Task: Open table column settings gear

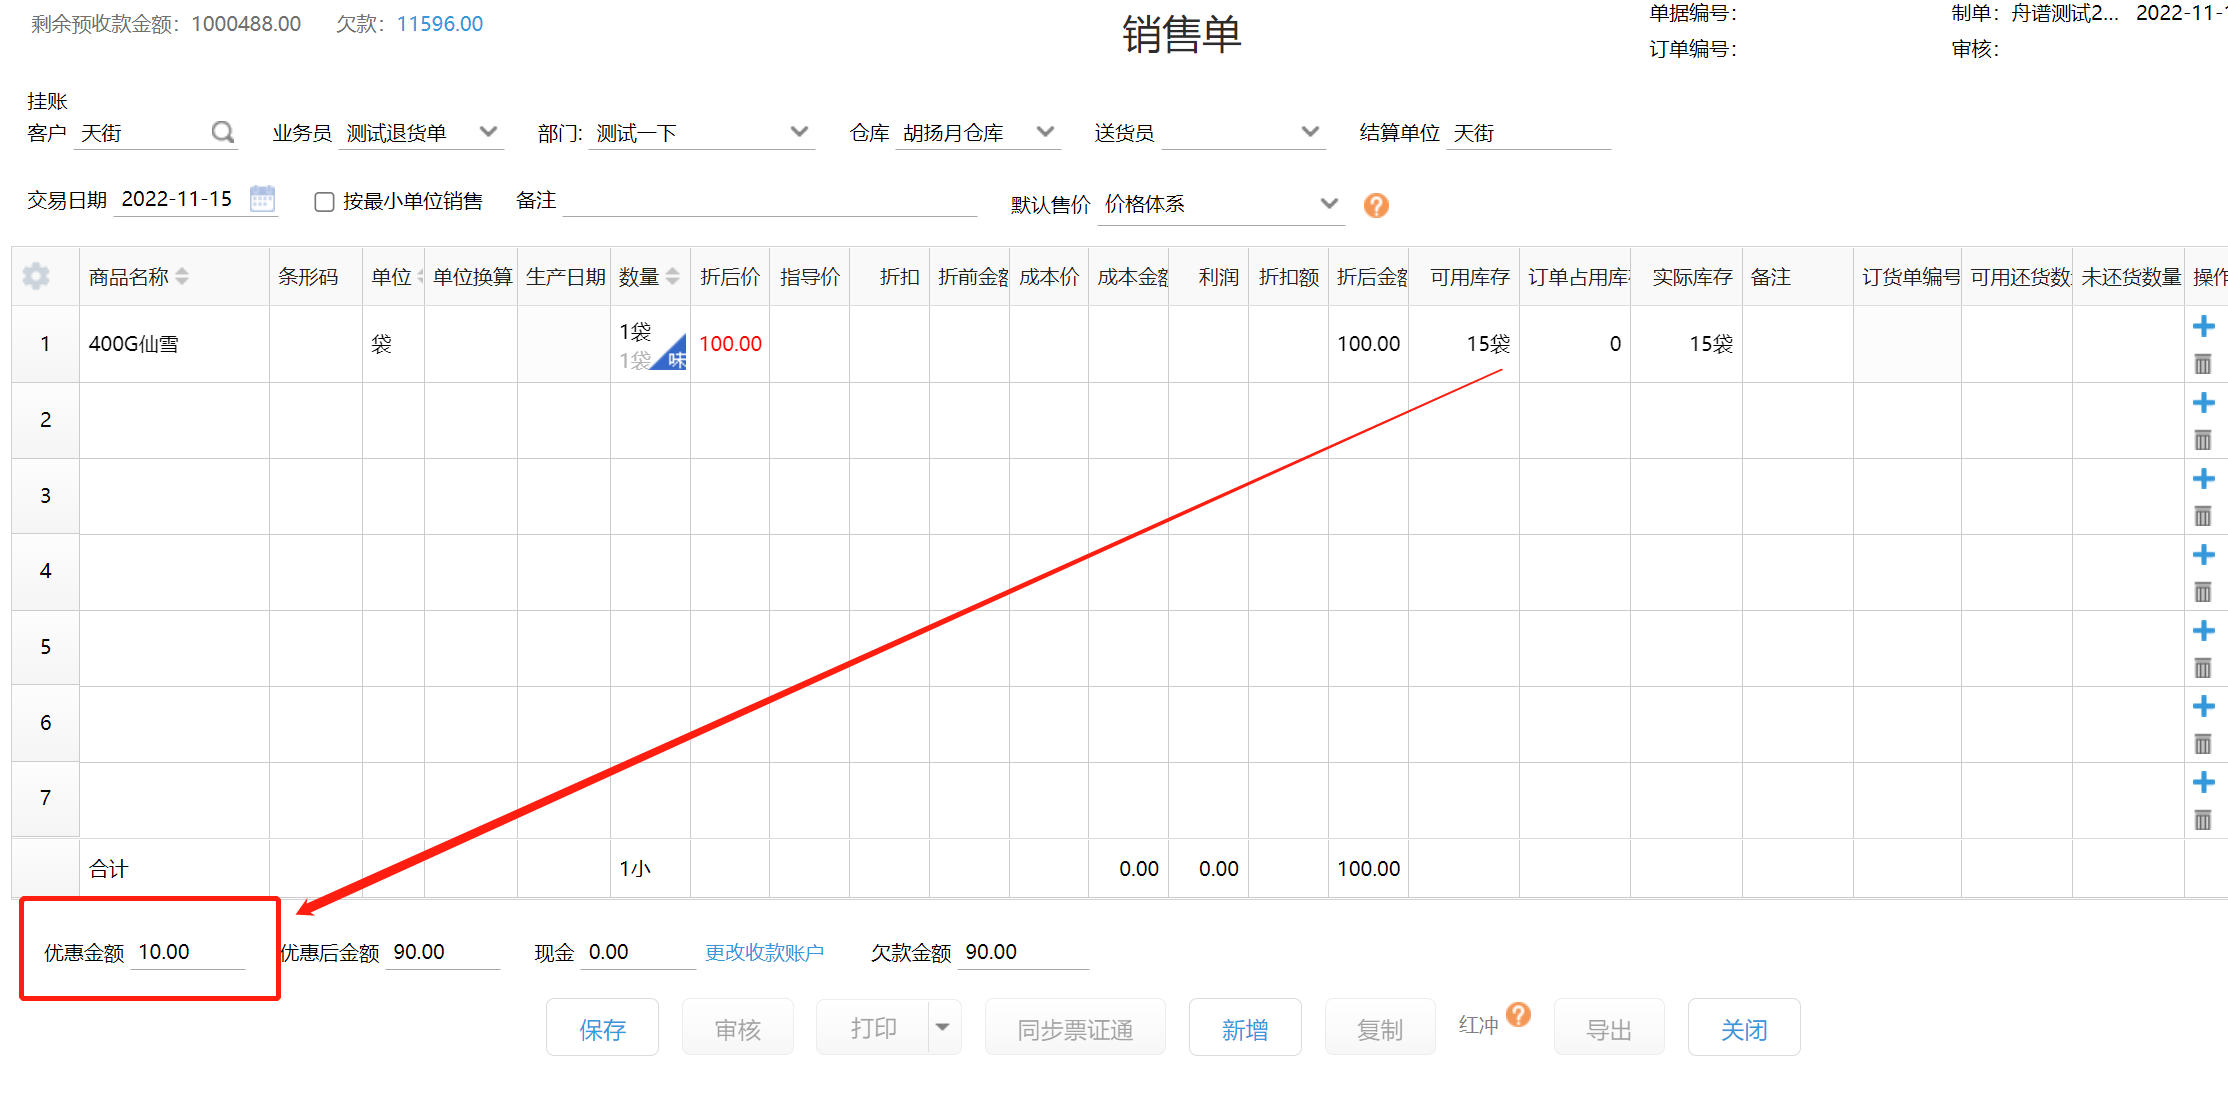Action: (x=36, y=276)
